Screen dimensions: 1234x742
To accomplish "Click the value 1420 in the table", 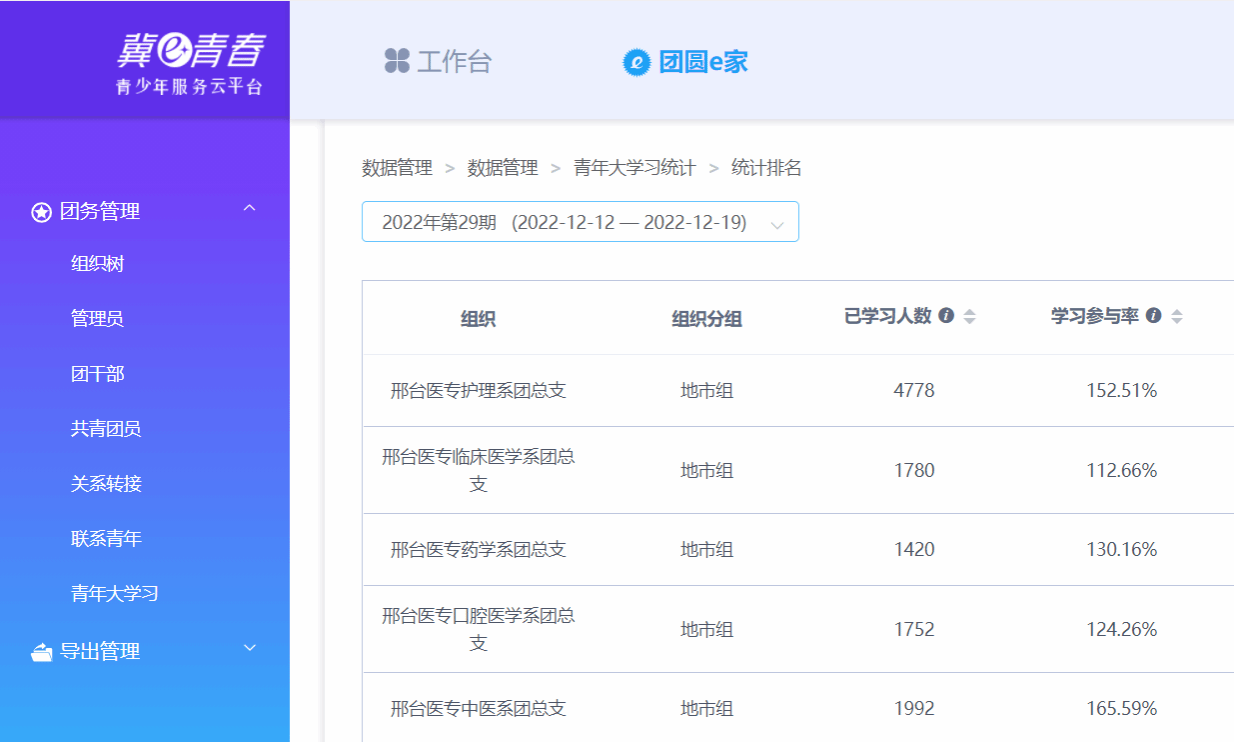I will click(914, 550).
